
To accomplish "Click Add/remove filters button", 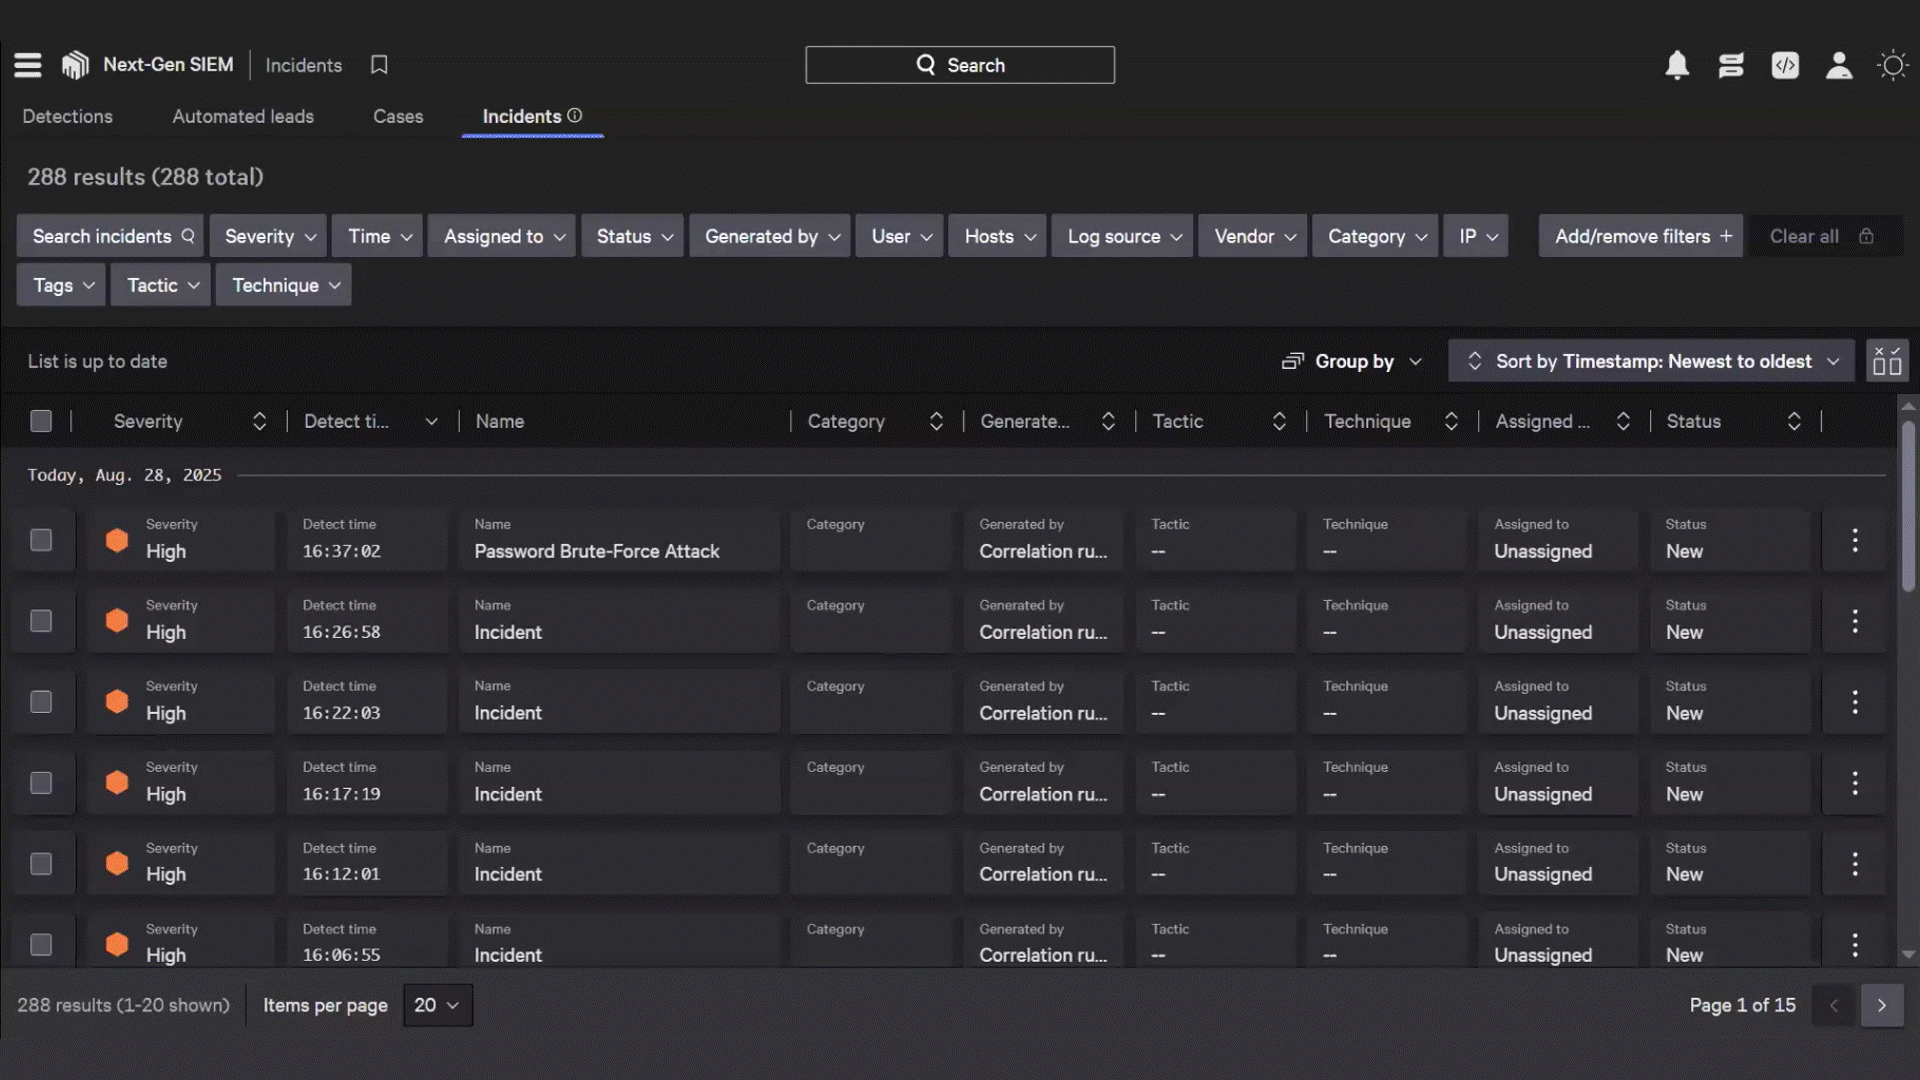I will pyautogui.click(x=1641, y=236).
